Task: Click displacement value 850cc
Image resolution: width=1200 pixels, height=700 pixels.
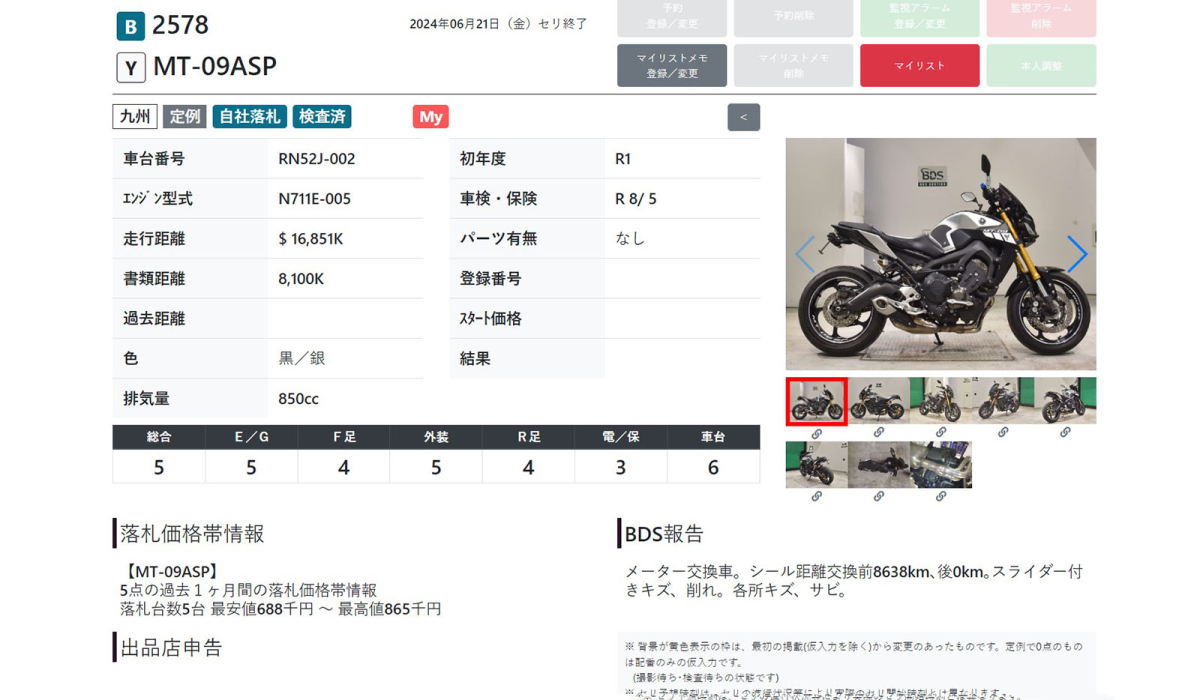Action: [299, 399]
